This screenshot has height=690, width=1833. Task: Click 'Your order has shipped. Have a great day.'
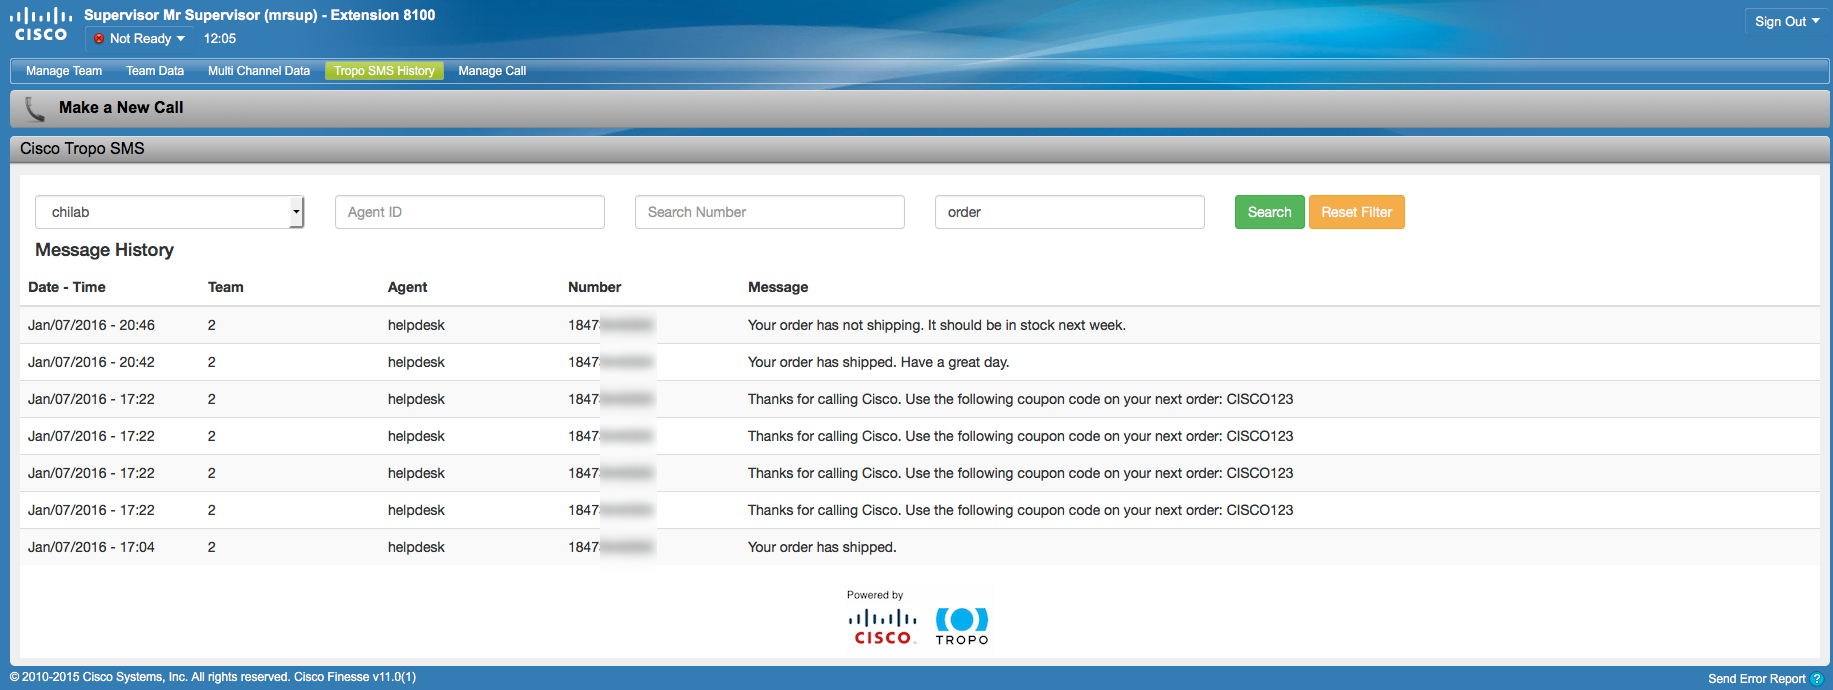click(x=879, y=362)
